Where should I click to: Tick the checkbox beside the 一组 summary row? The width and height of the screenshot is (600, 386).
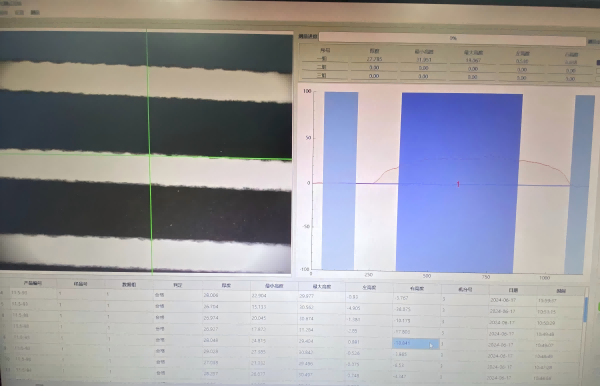[x=598, y=62]
